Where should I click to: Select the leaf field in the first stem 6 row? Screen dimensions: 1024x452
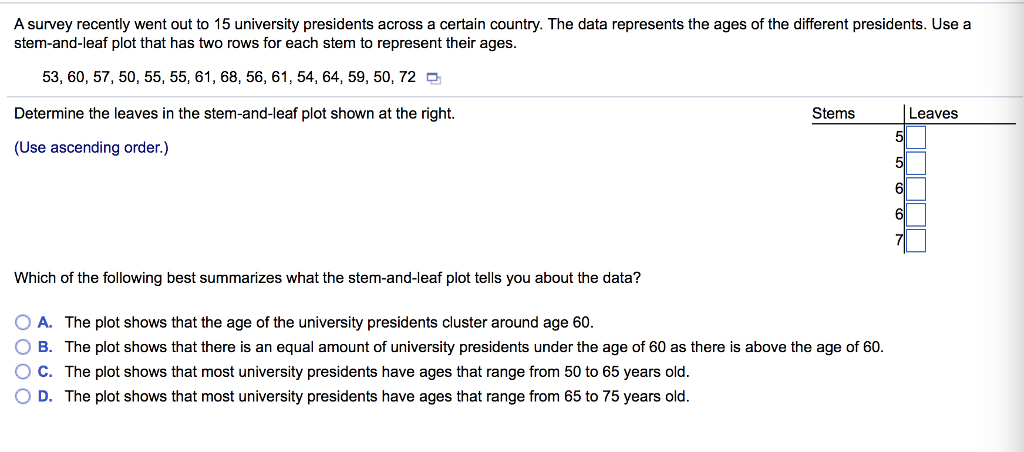(916, 188)
